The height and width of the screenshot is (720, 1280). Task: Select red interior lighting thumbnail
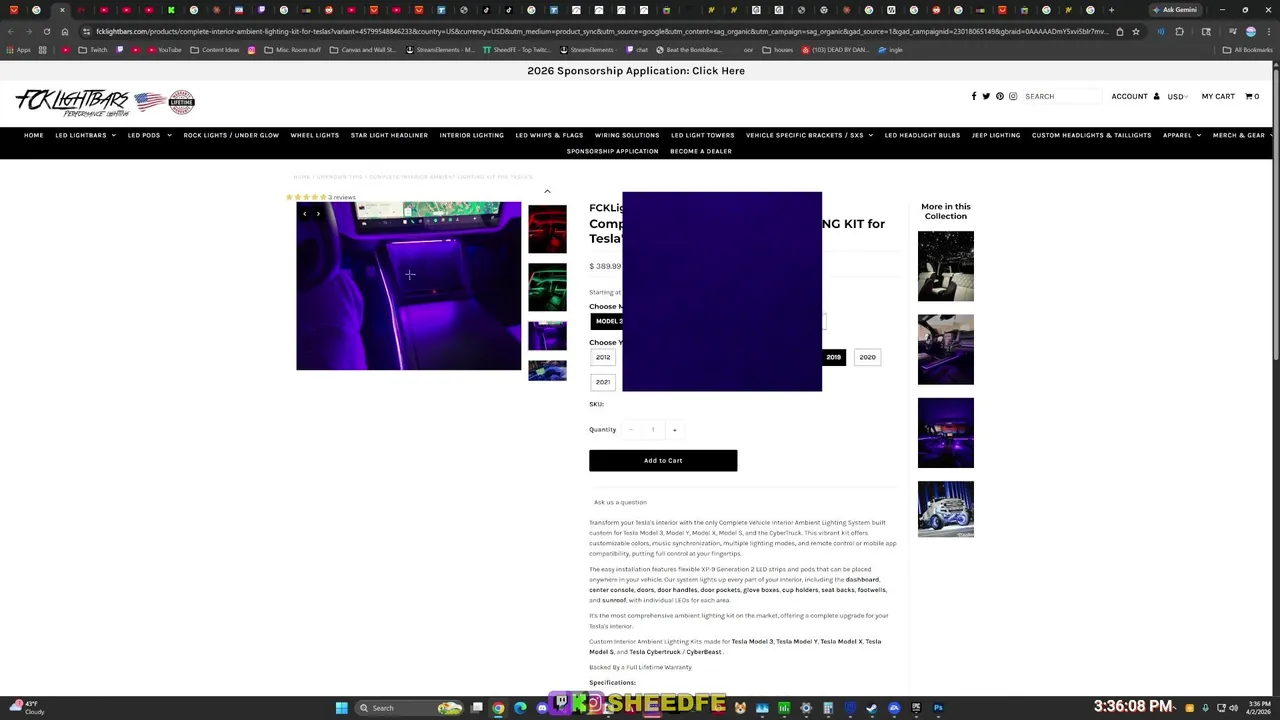(x=547, y=229)
